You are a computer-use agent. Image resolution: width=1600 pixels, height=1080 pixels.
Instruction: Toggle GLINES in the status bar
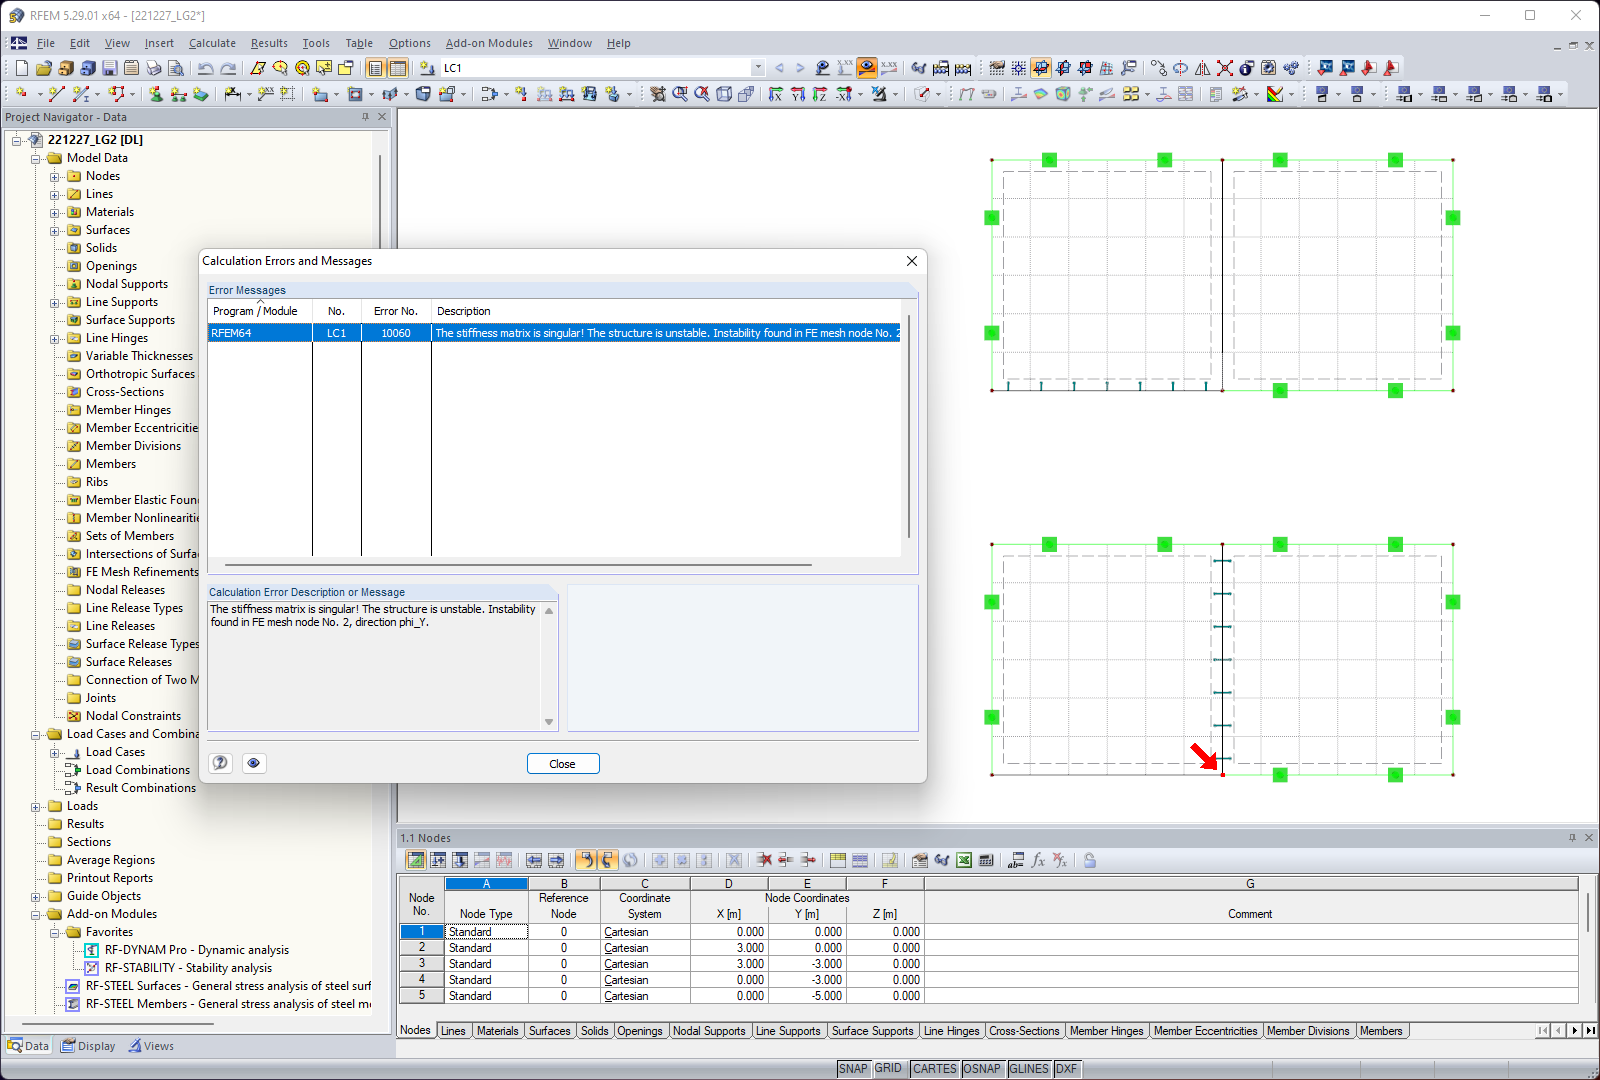[x=1029, y=1069]
